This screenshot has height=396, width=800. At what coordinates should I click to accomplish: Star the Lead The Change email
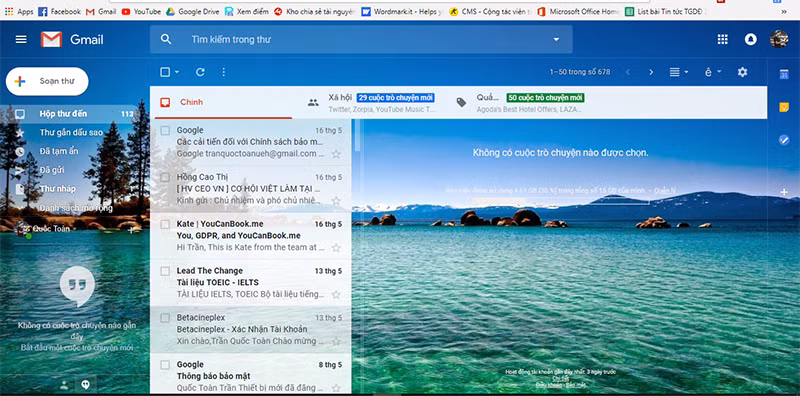336,294
